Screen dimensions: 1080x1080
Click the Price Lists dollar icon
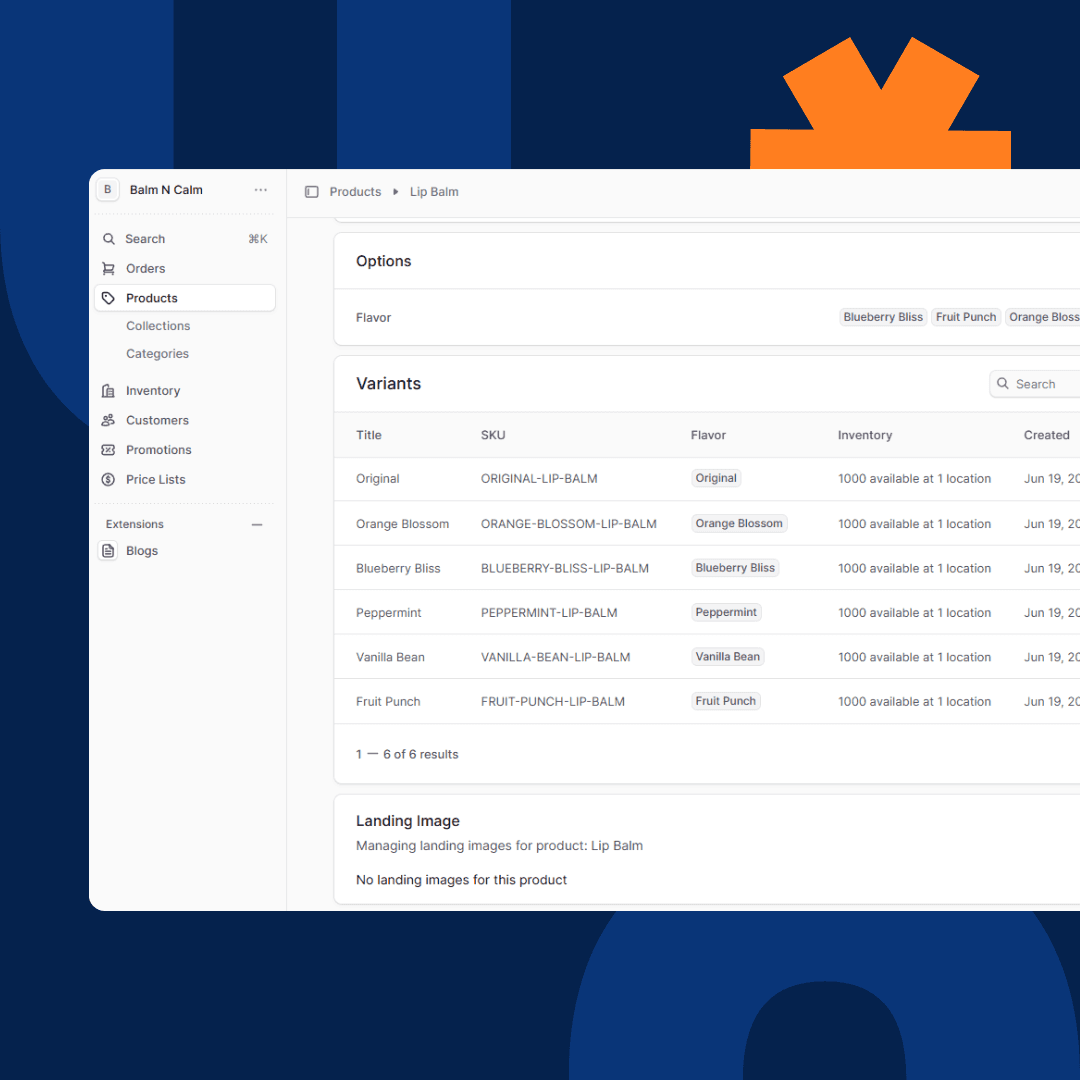(x=109, y=480)
